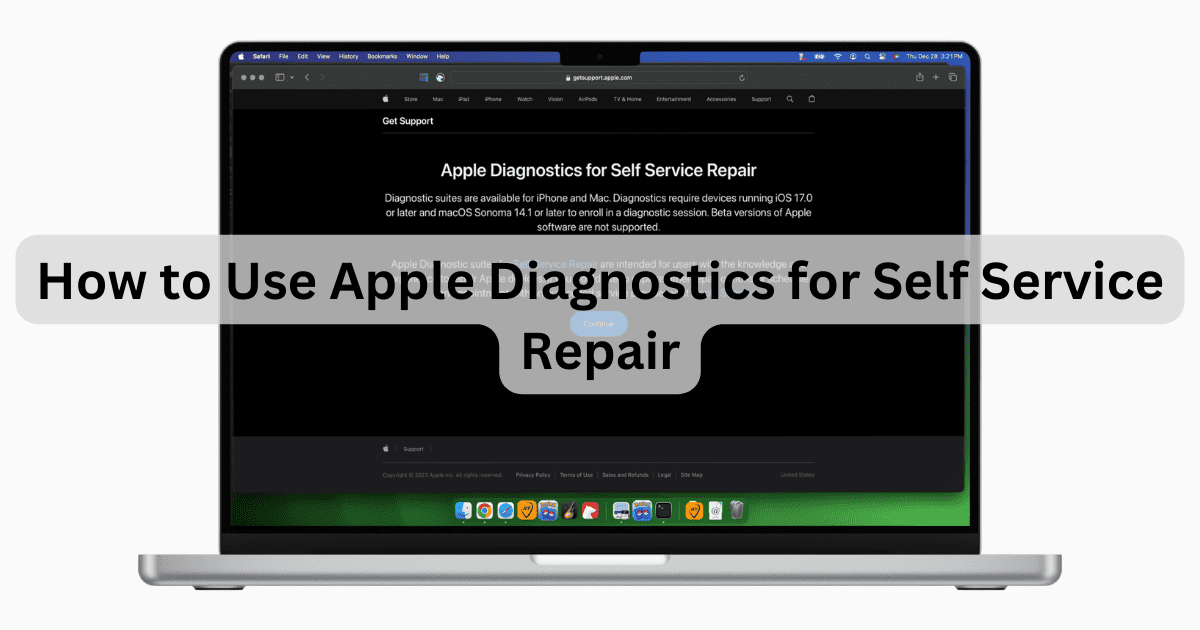
Task: Open the shopping bag icon on Apple nav
Action: click(812, 99)
